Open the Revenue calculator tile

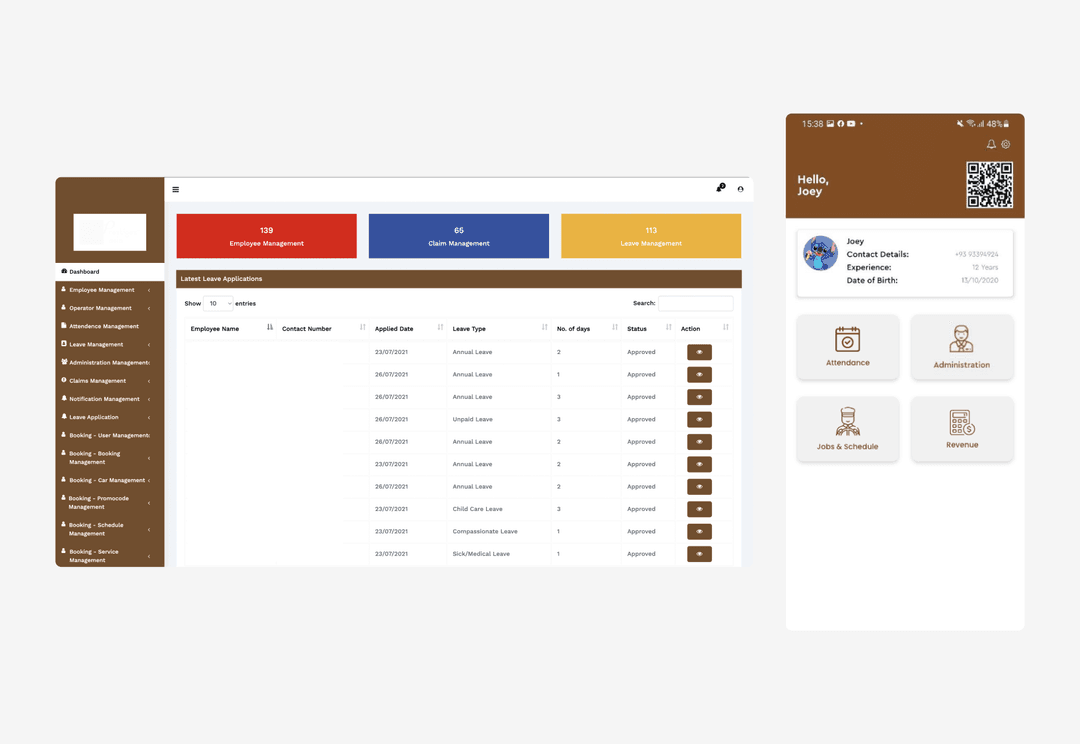[x=961, y=429]
